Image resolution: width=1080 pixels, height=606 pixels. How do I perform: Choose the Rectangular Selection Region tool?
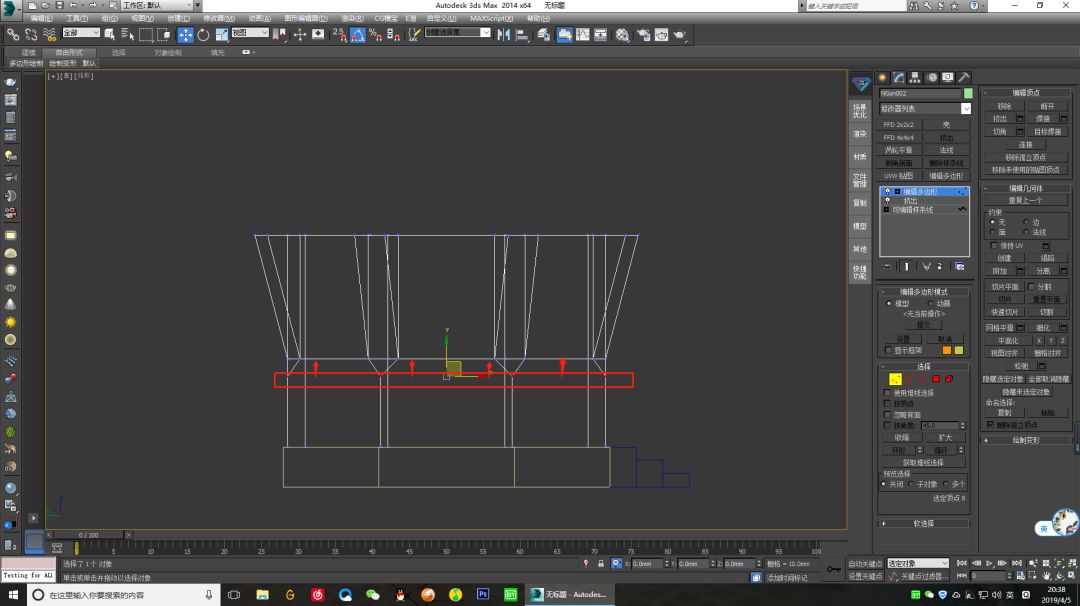click(x=145, y=34)
